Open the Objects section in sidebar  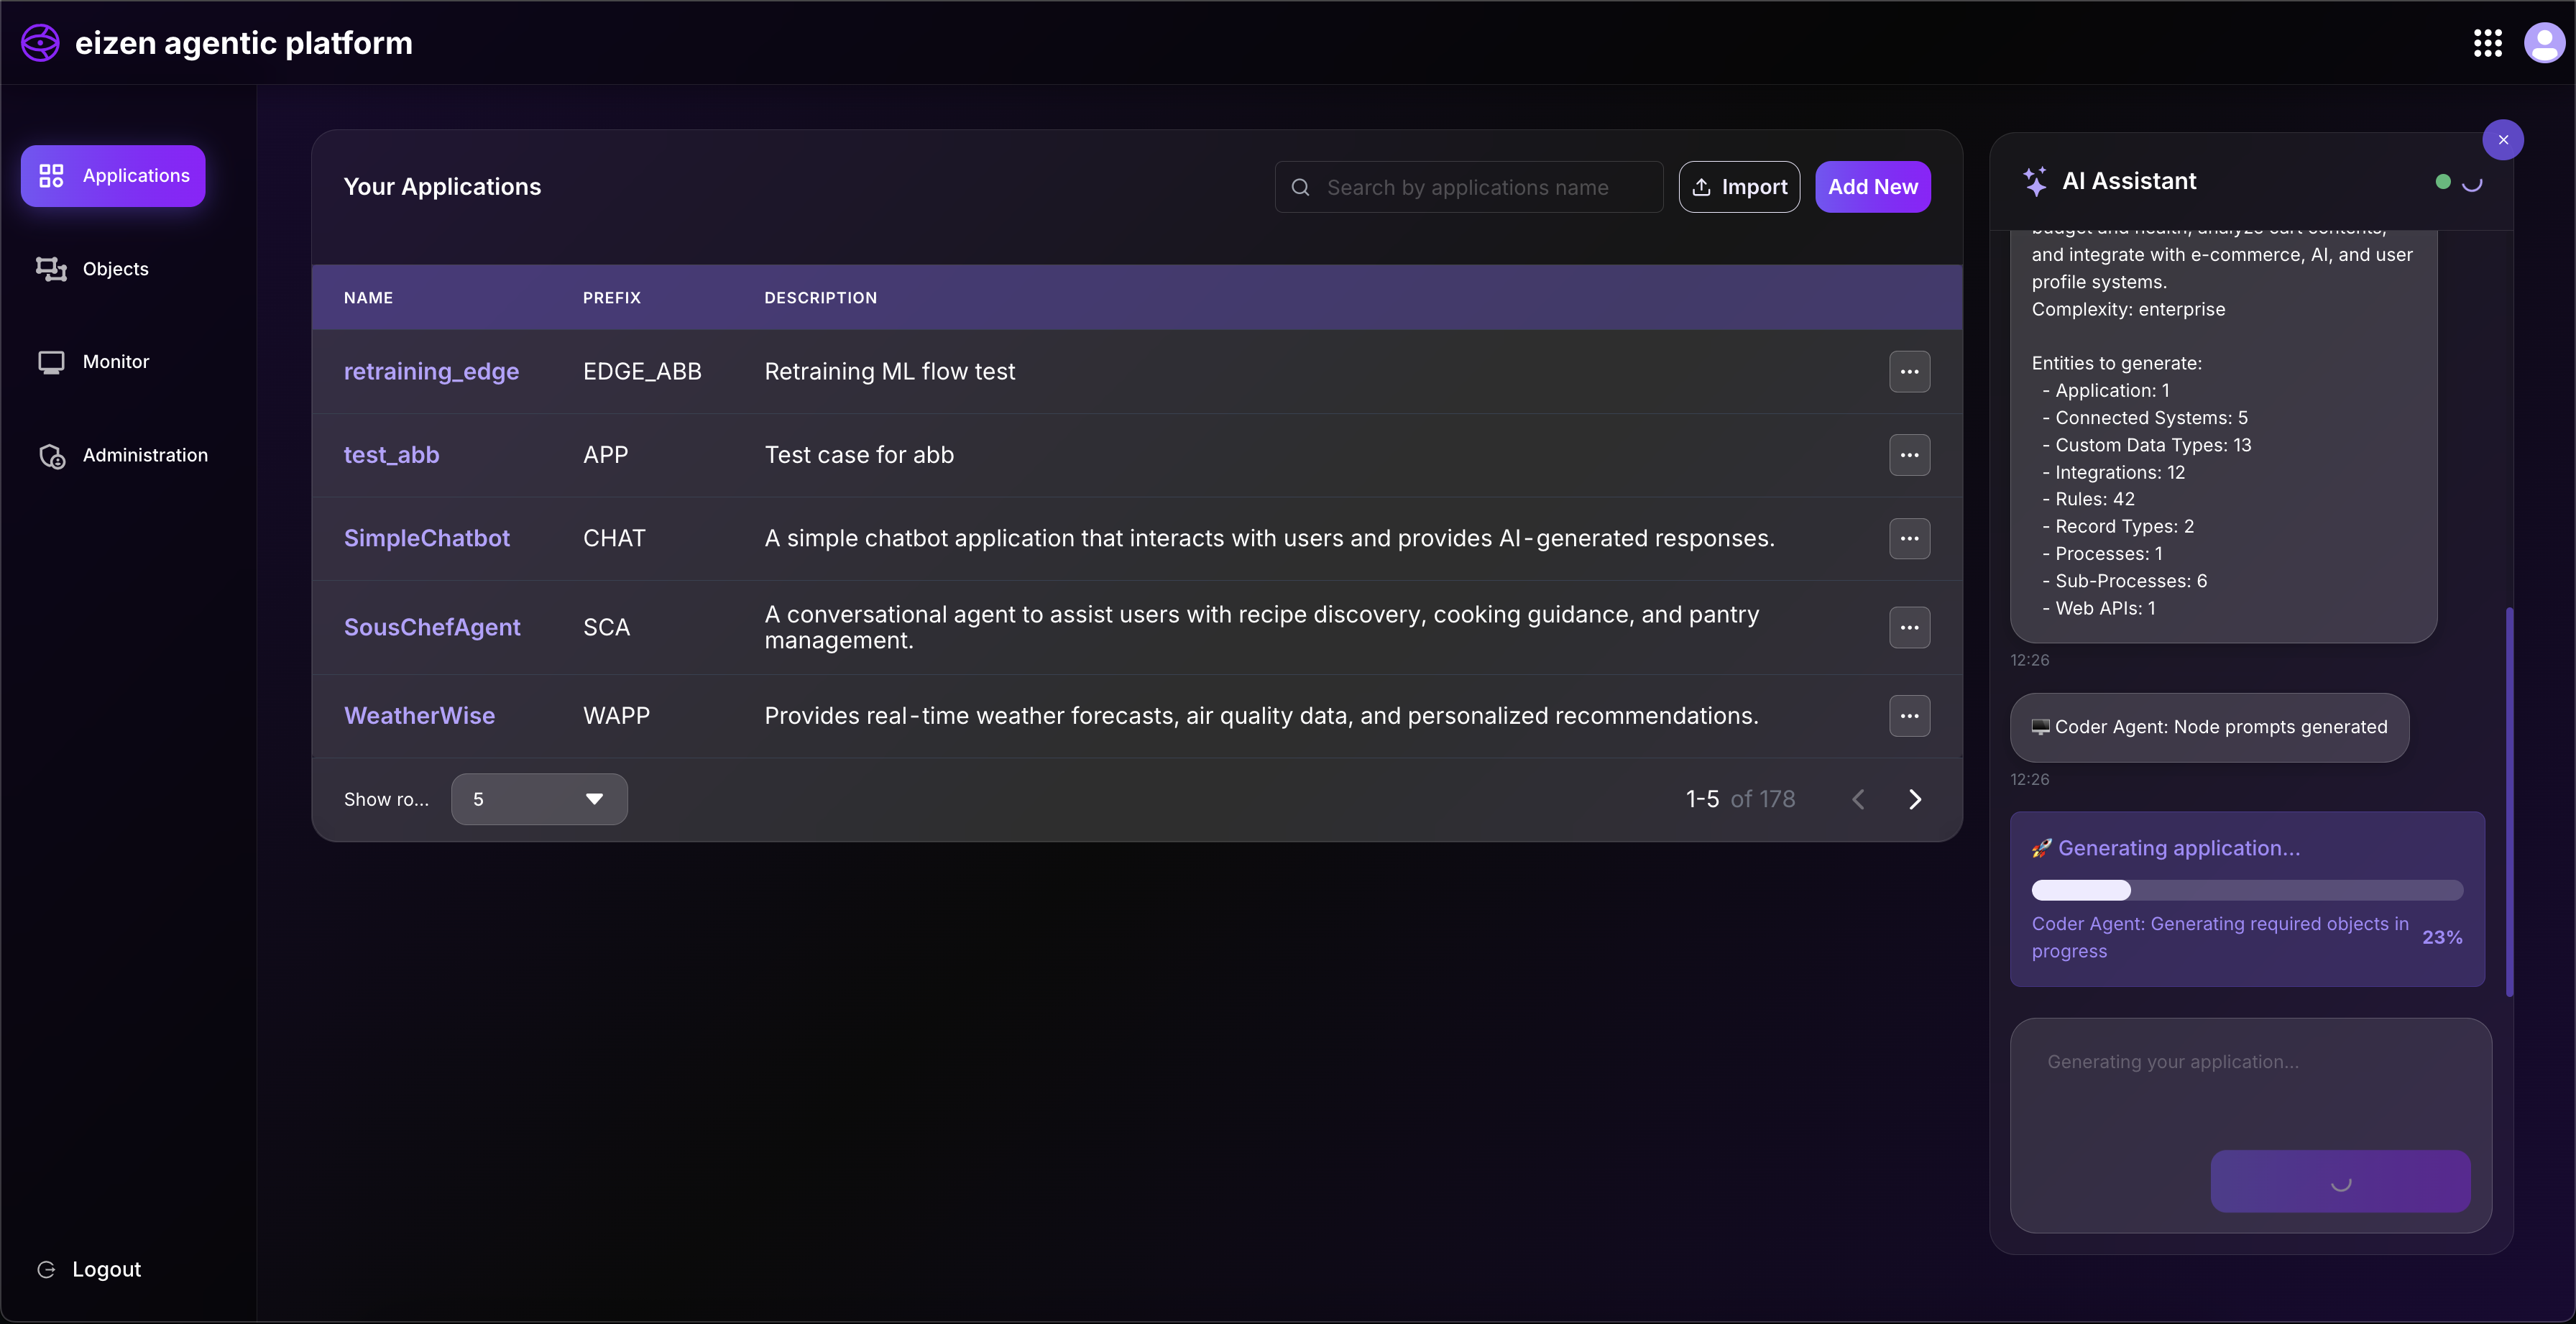pyautogui.click(x=114, y=269)
